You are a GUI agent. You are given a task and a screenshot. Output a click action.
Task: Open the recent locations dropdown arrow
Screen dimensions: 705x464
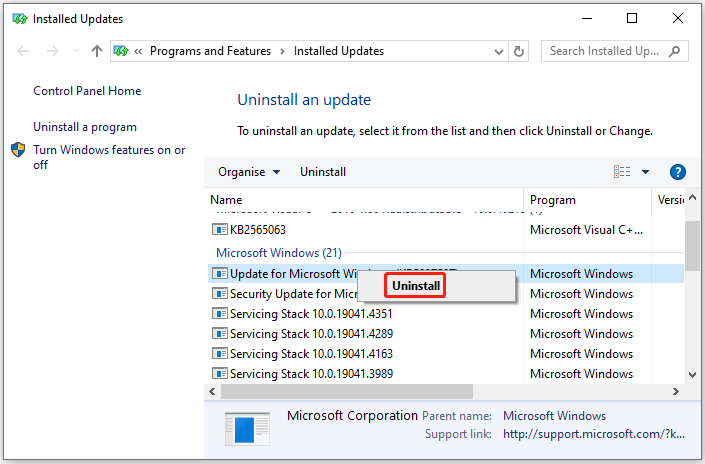click(76, 50)
